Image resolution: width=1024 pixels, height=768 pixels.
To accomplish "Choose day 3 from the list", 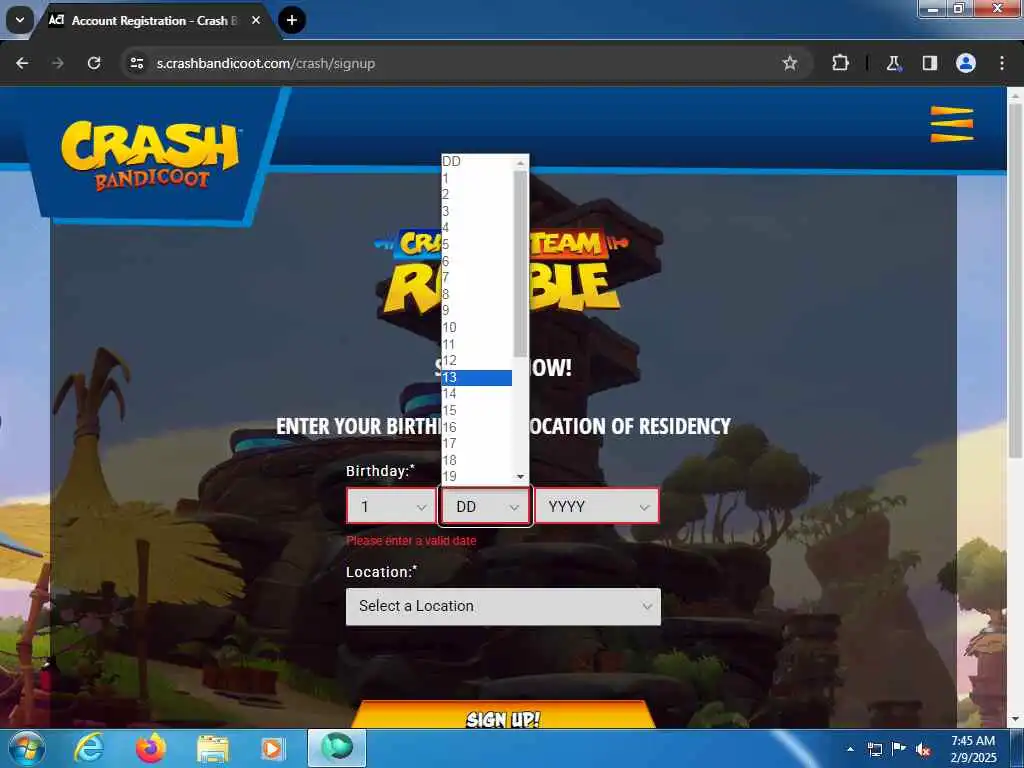I will tap(477, 212).
